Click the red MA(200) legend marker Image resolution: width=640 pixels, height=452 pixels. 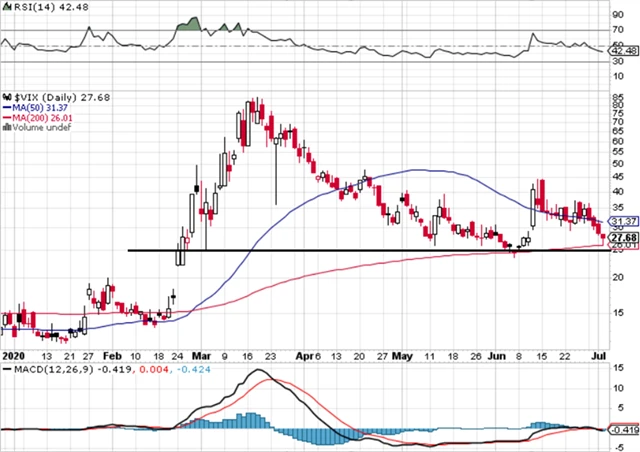(x=5, y=116)
